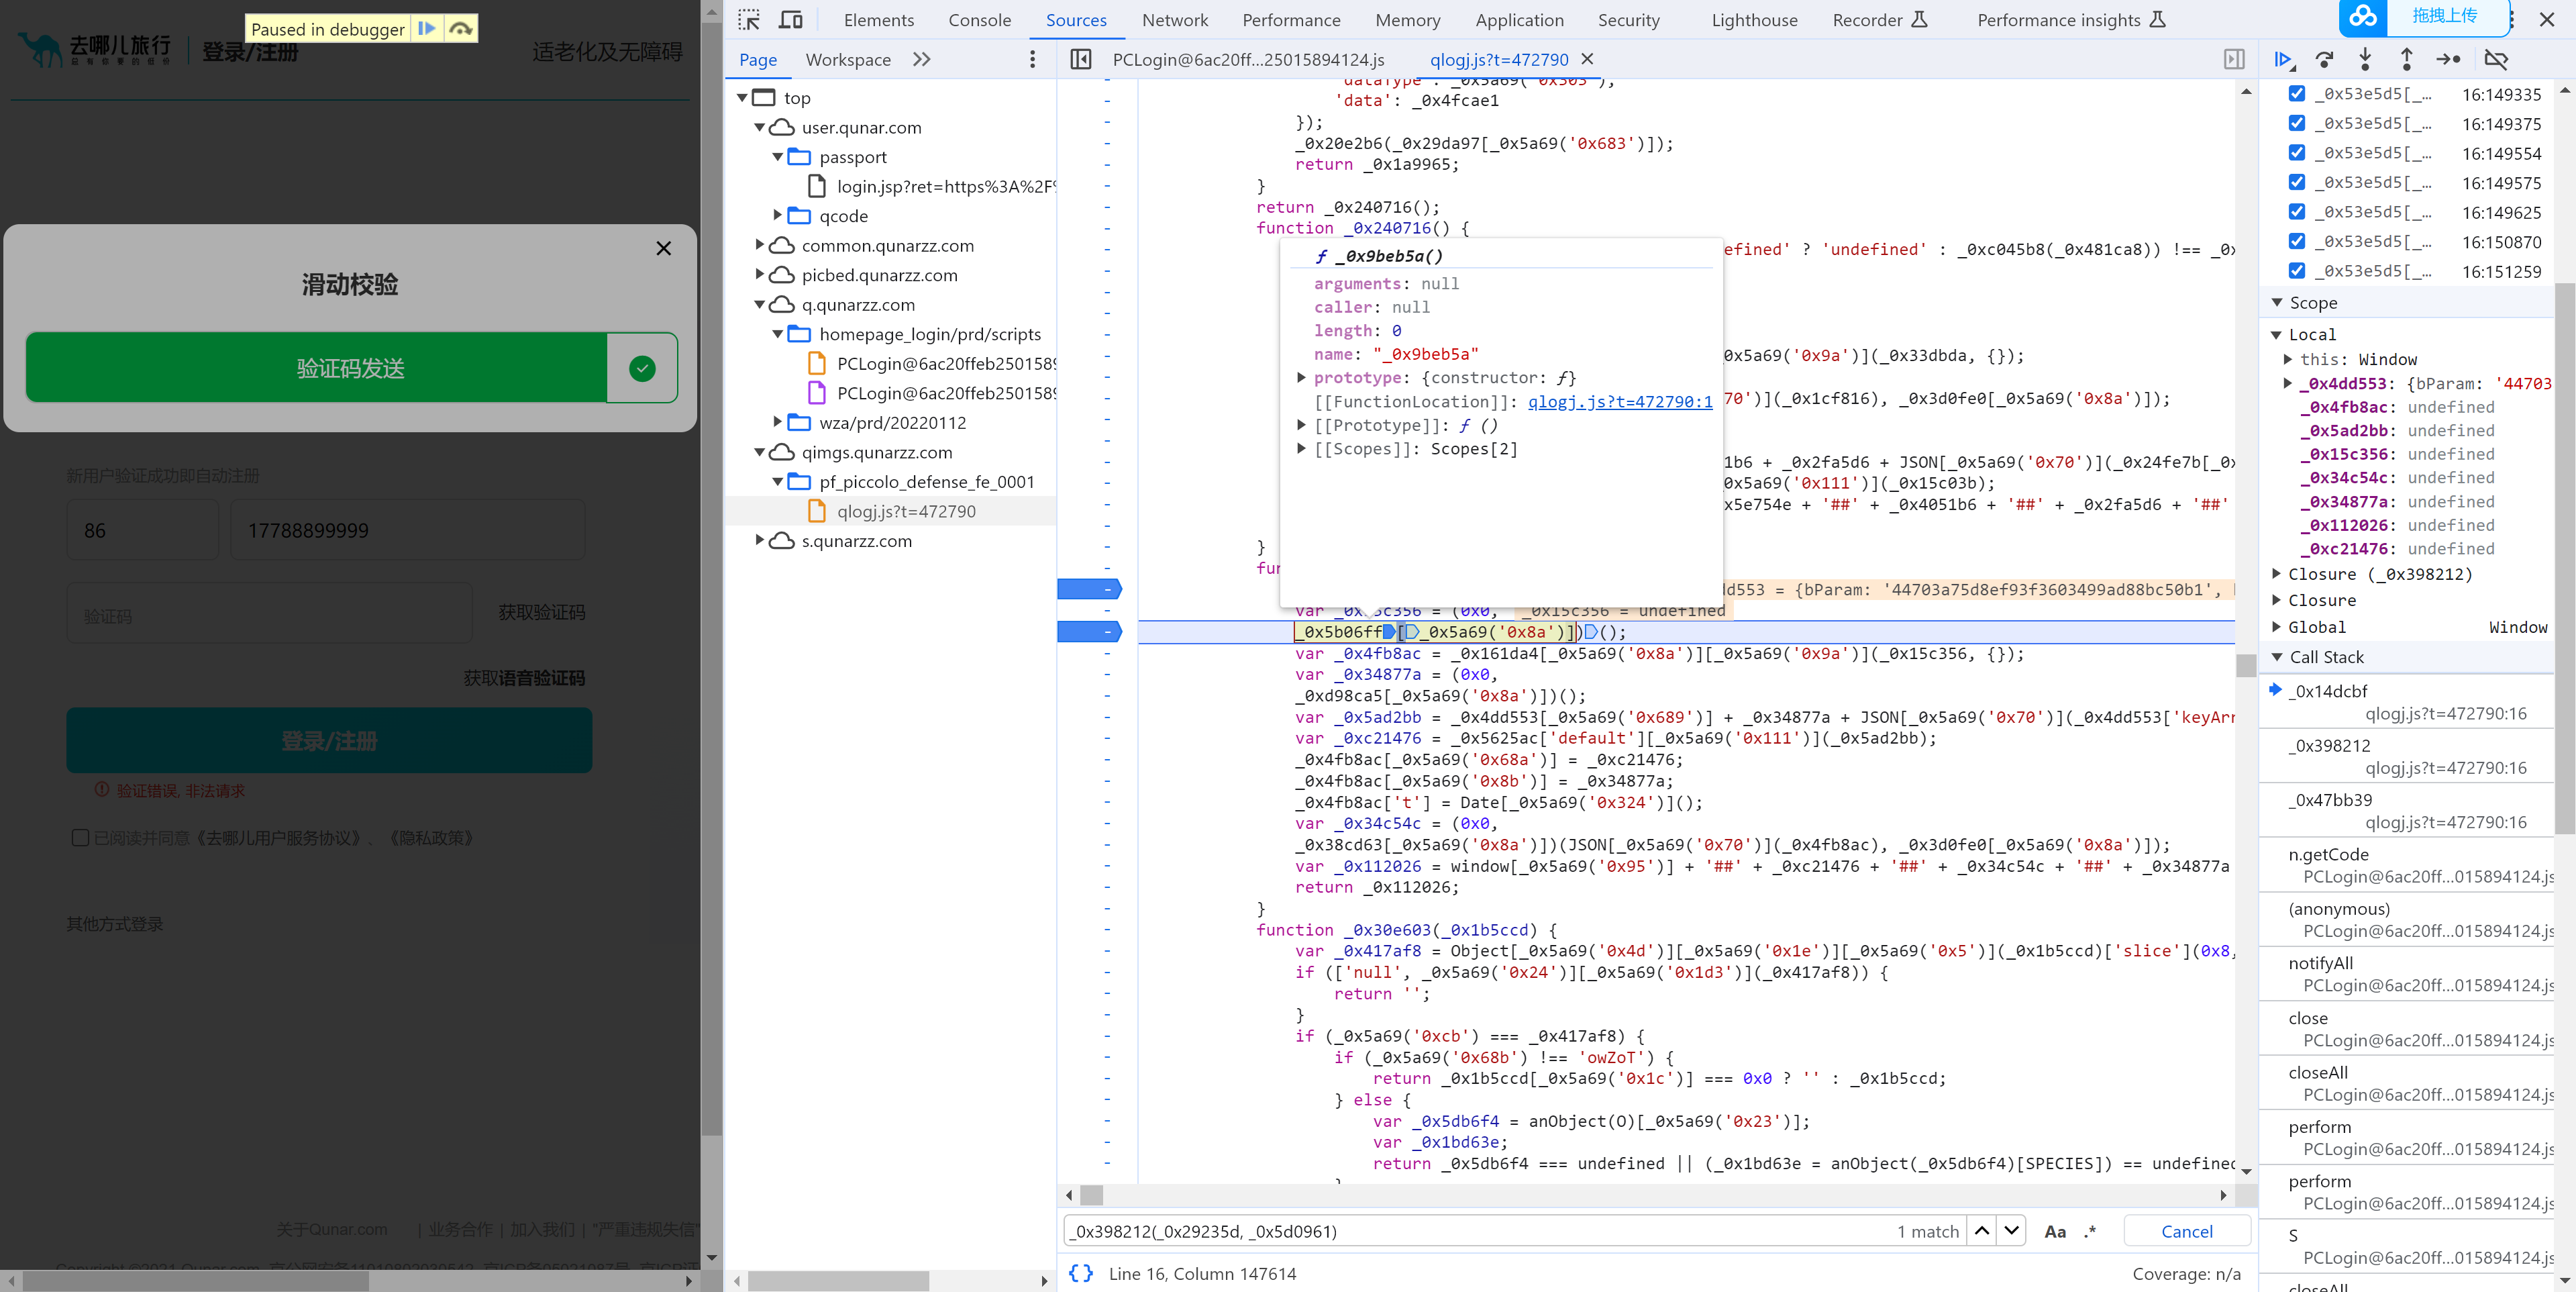
Task: Step over from the Paused in debugger overlay
Action: 461,29
